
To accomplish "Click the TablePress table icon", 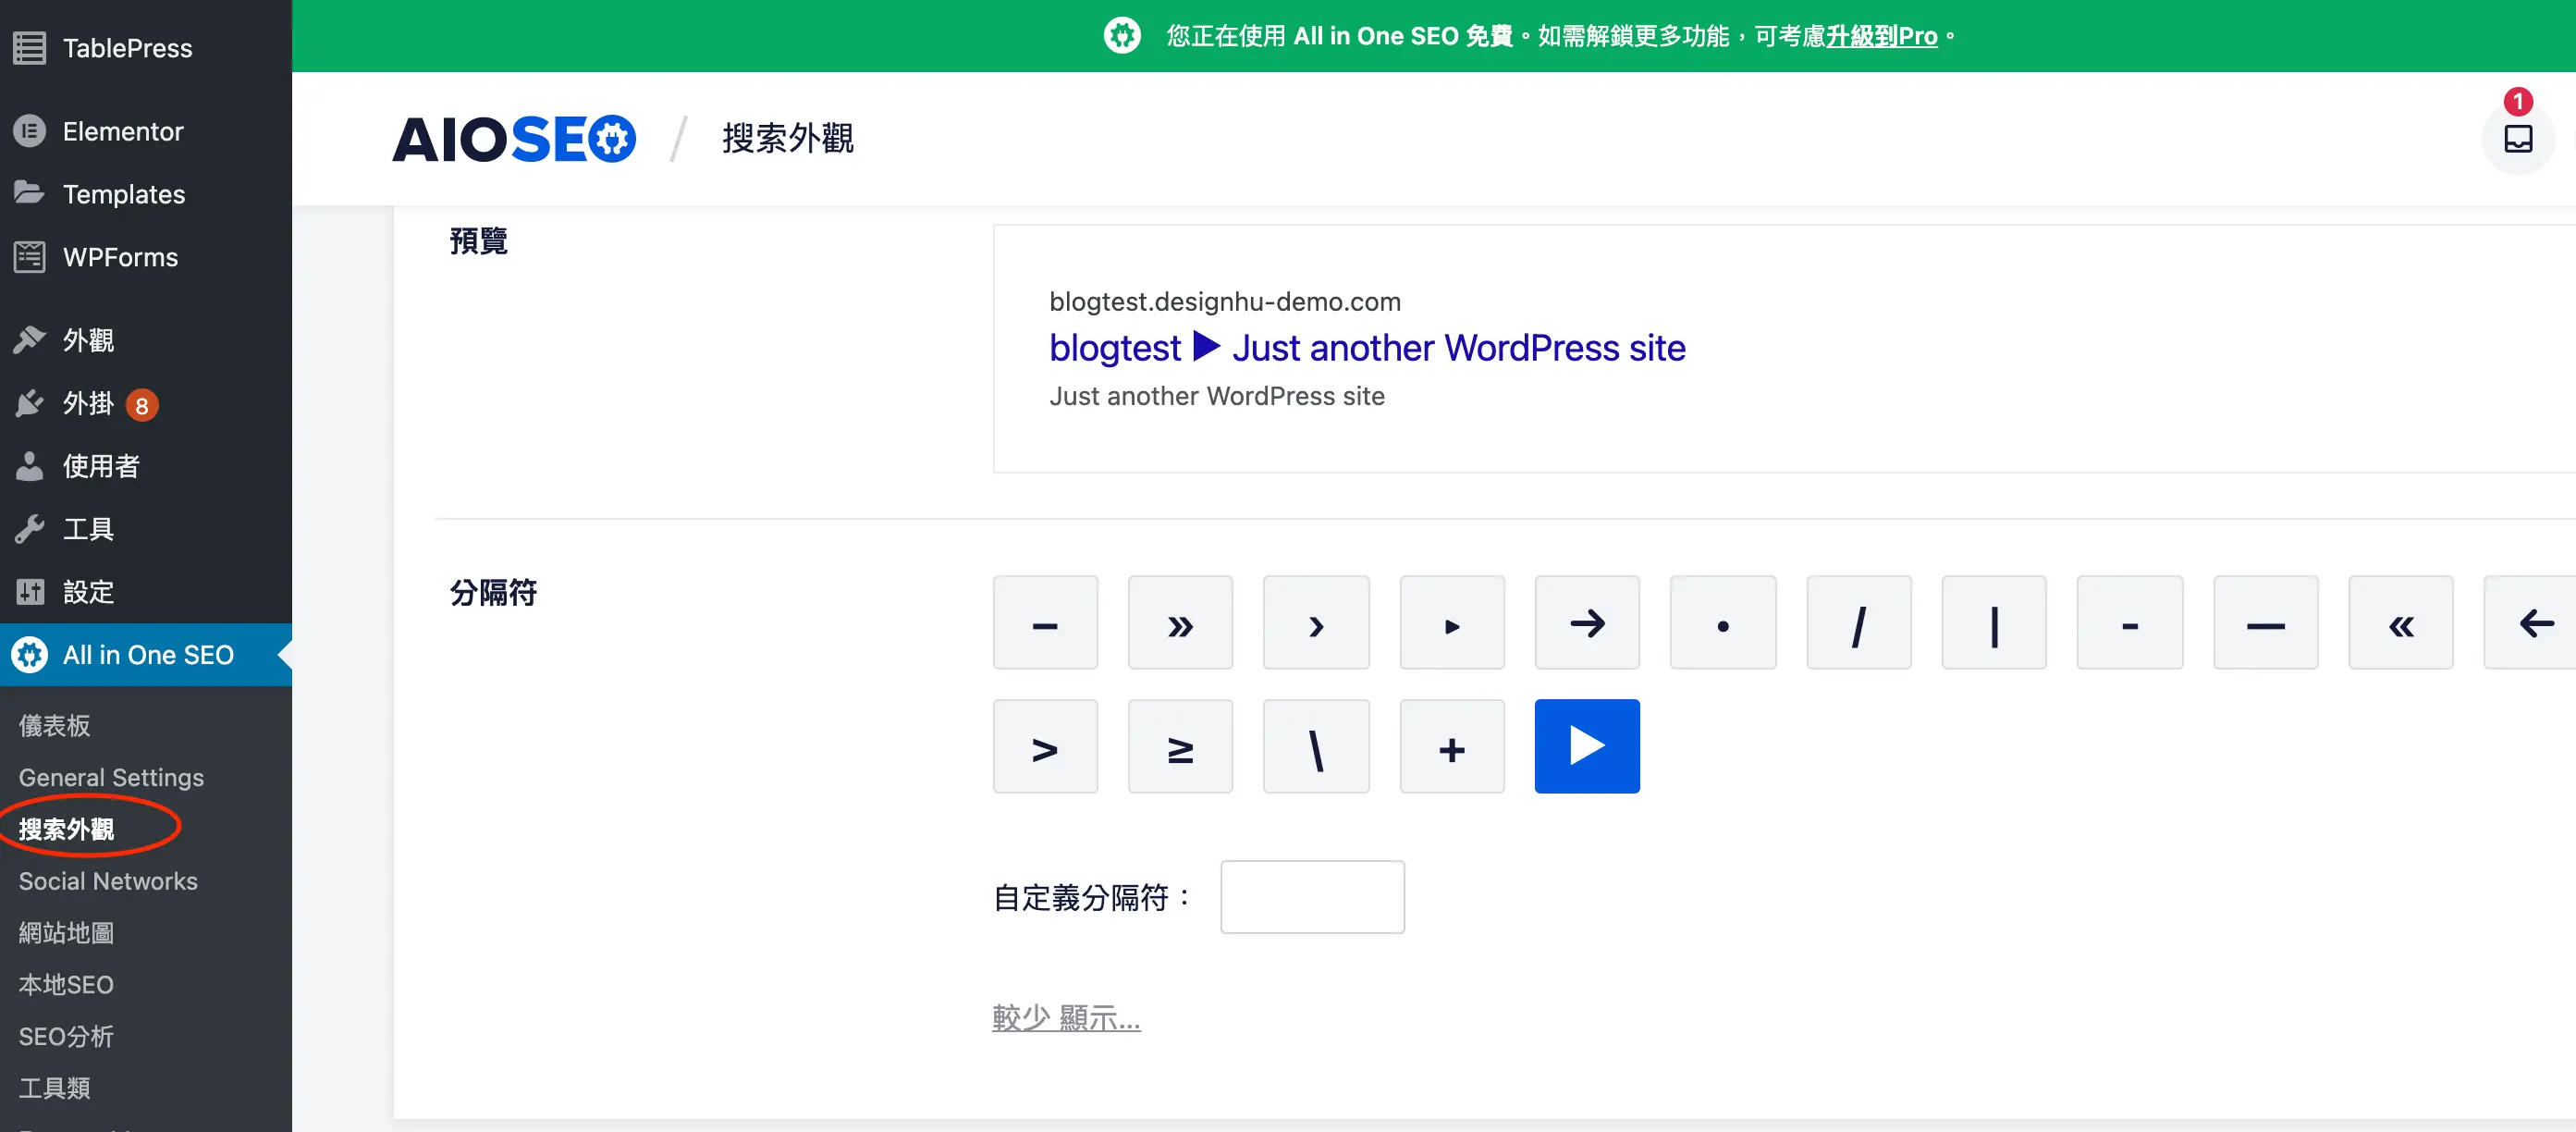I will [30, 48].
